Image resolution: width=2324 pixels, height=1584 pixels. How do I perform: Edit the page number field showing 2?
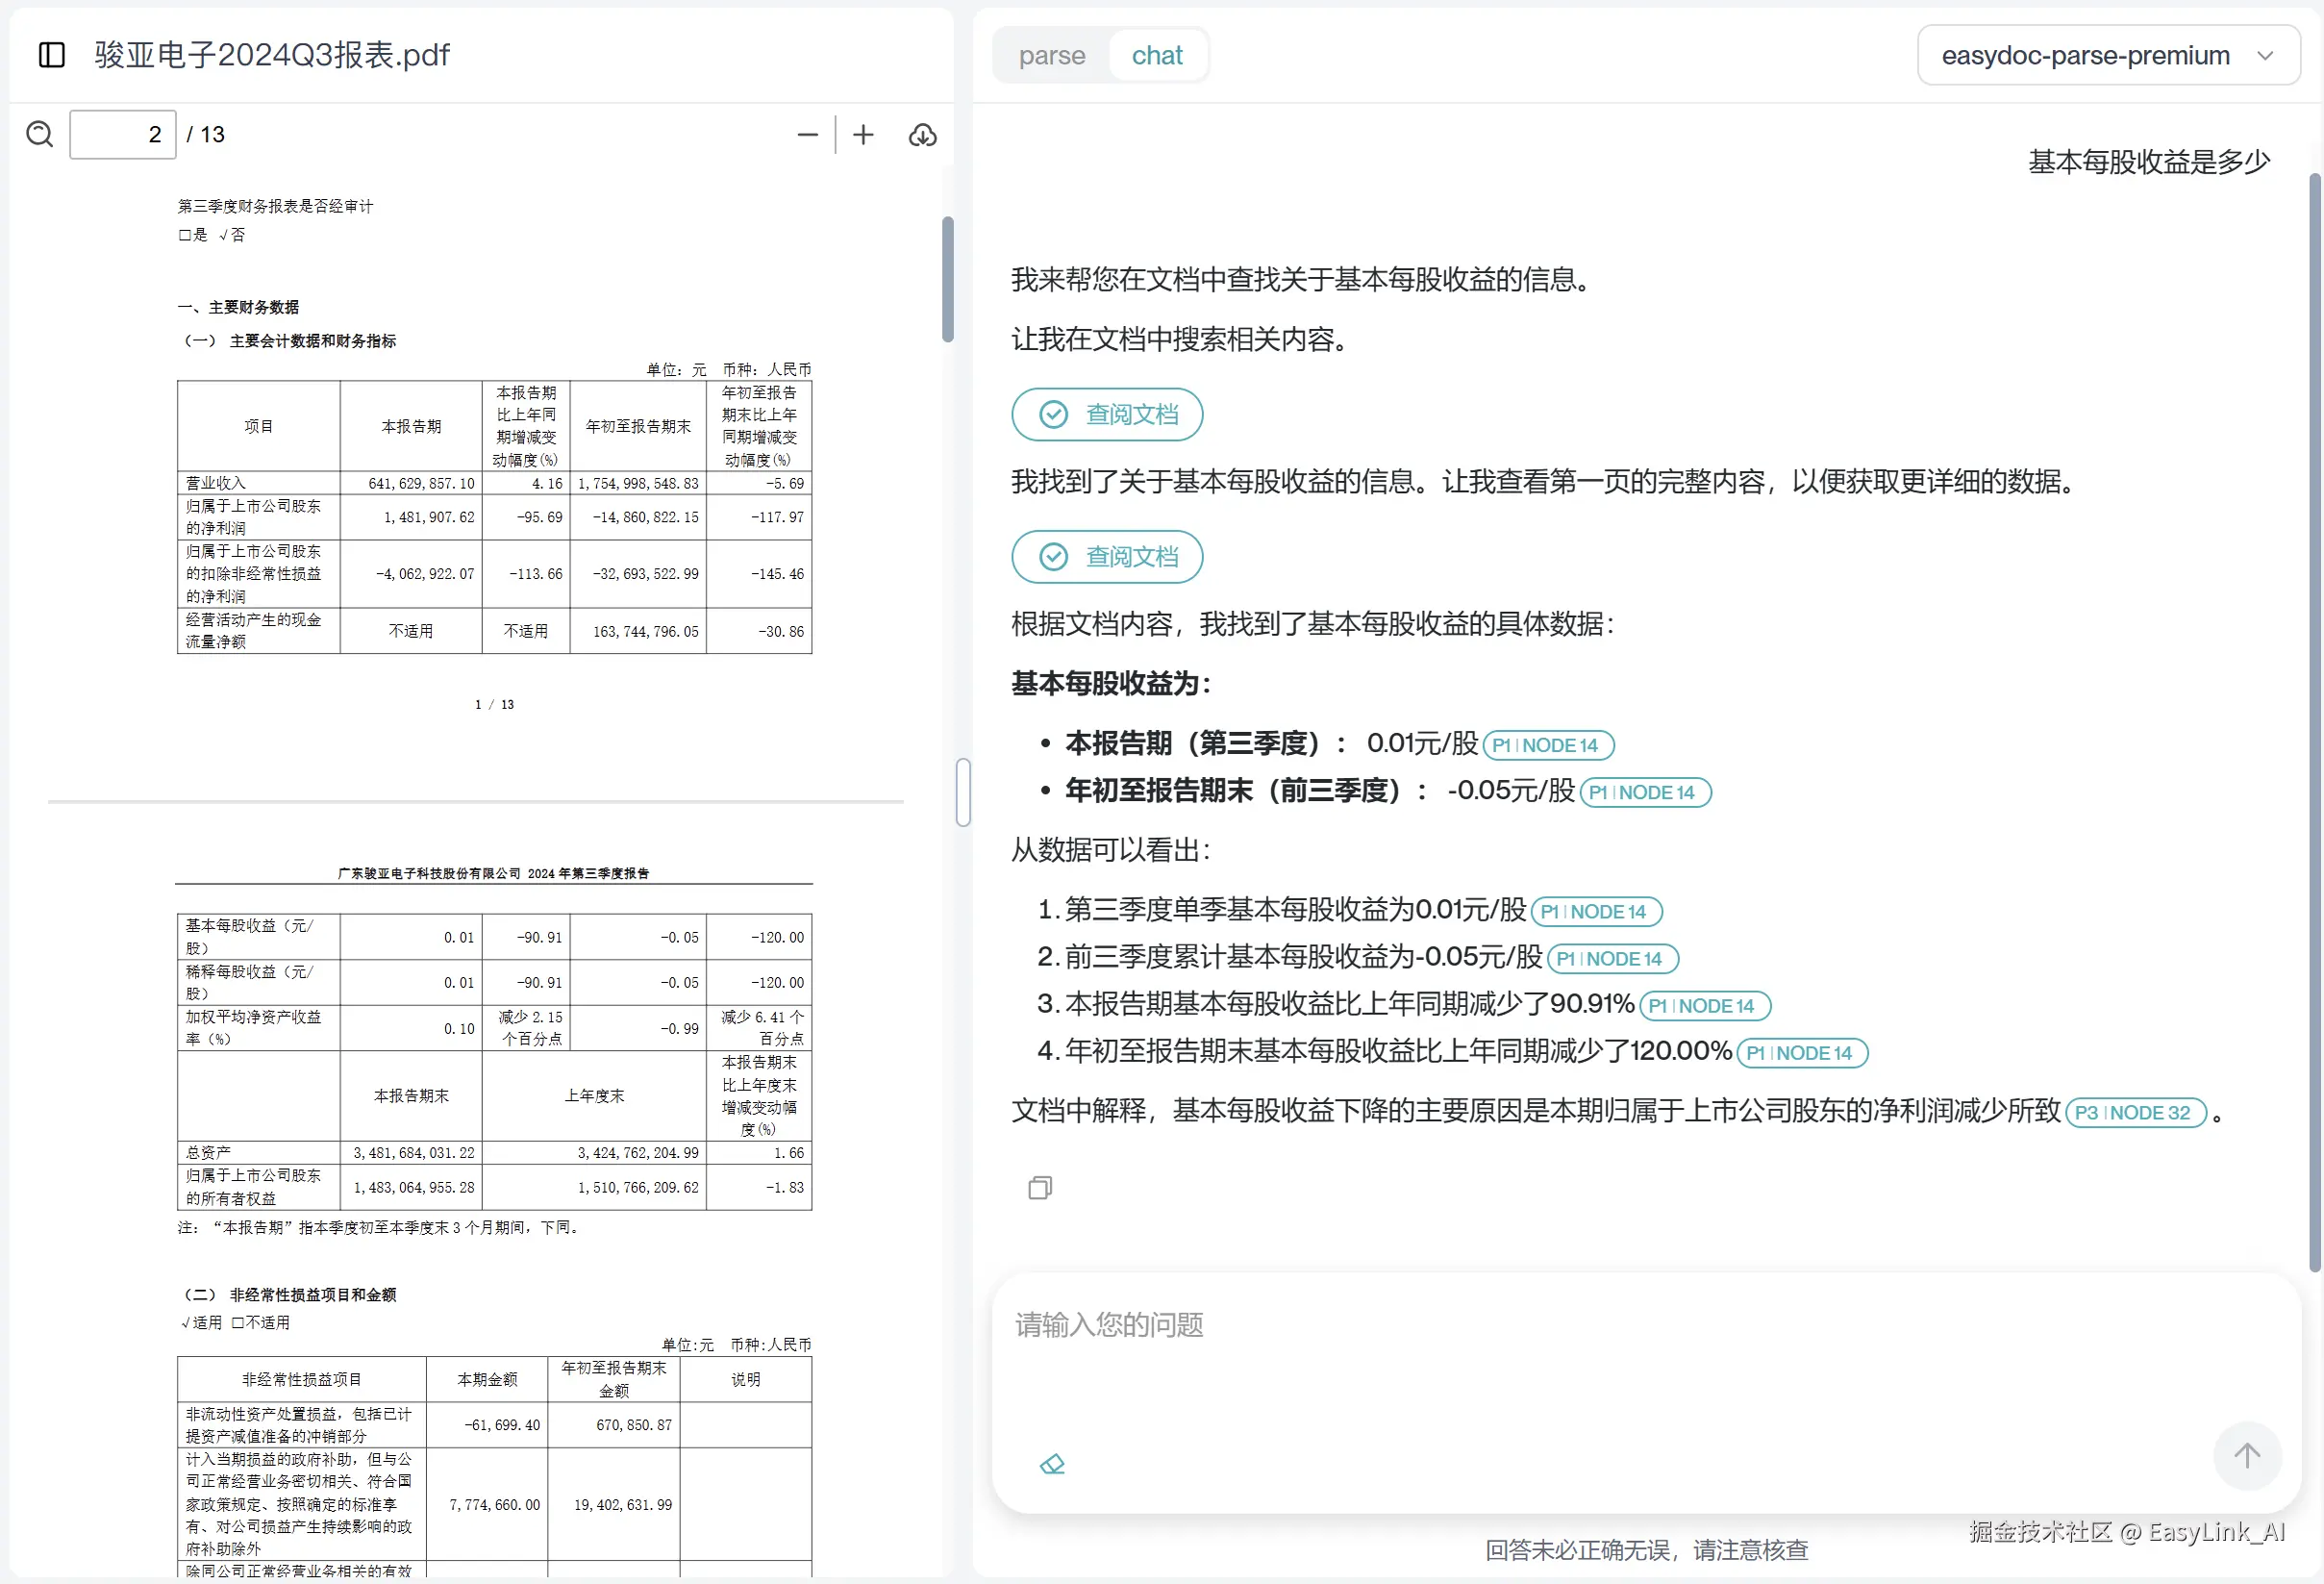122,134
